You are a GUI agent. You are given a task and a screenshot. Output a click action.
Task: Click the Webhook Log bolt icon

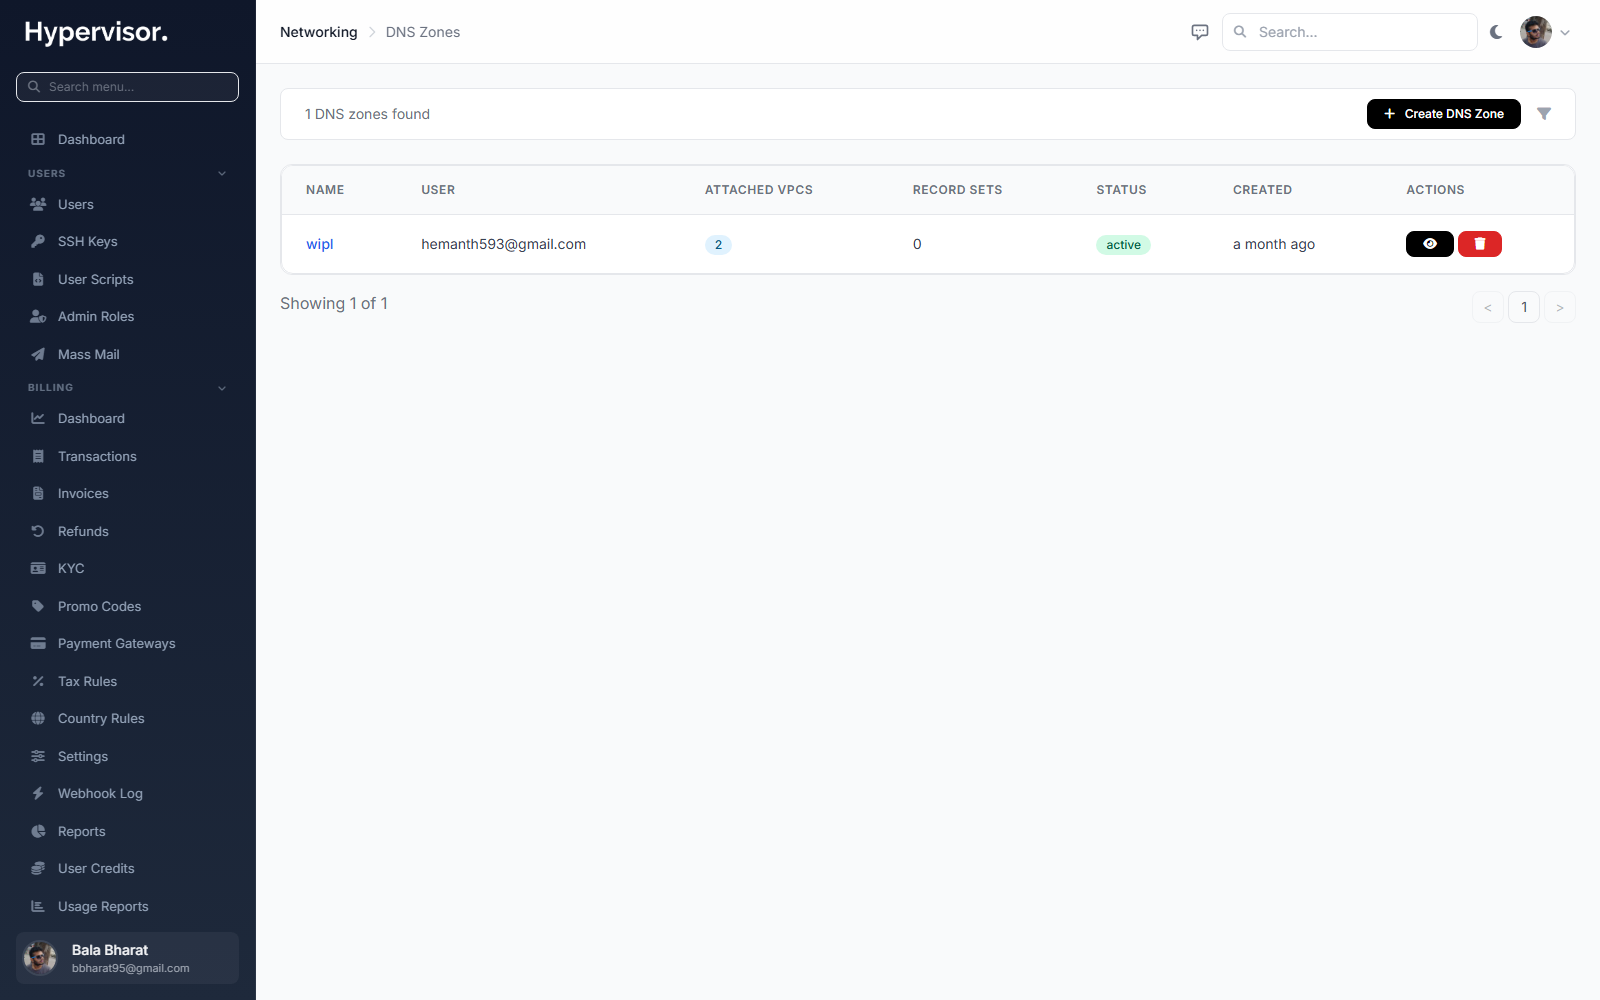(38, 793)
